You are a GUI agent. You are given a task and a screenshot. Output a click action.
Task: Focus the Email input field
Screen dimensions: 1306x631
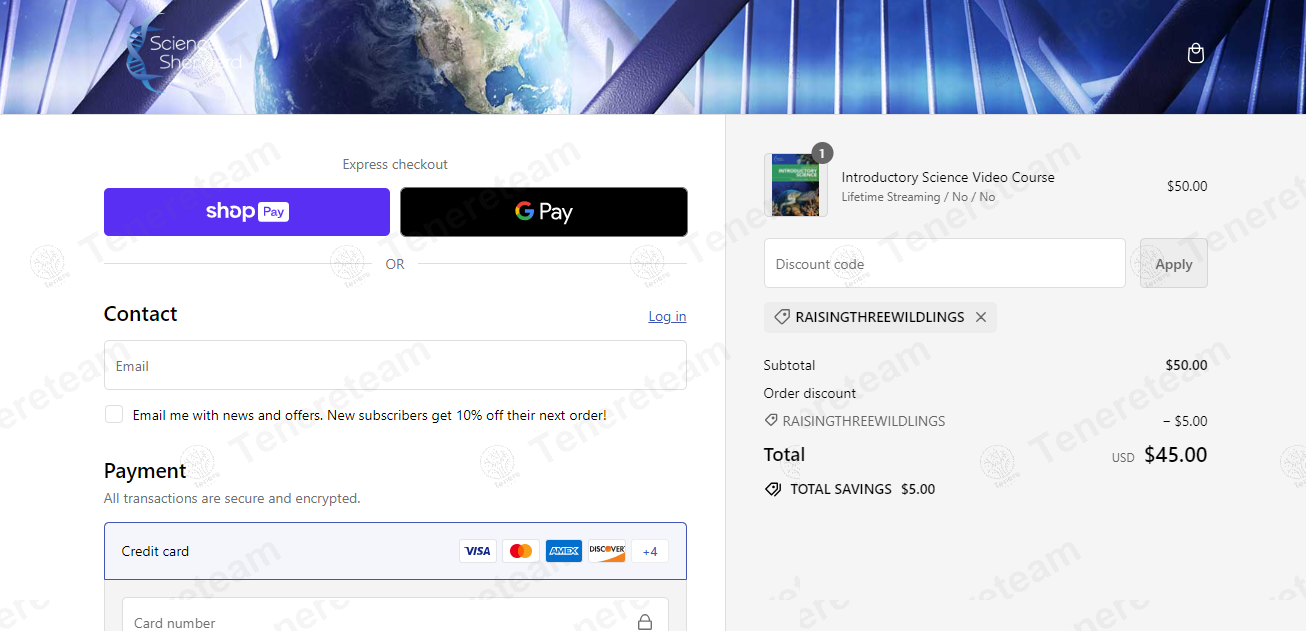(395, 366)
